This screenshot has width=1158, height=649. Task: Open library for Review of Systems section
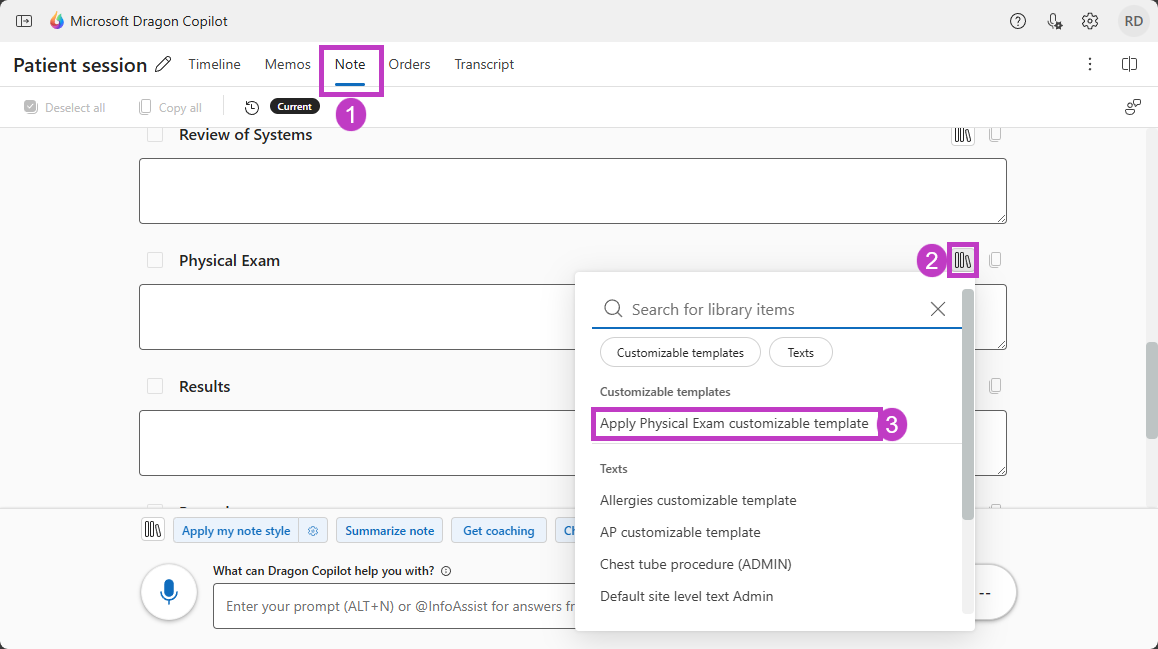point(962,135)
